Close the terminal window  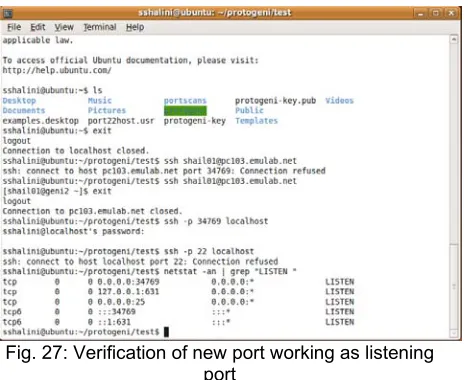tap(451, 13)
